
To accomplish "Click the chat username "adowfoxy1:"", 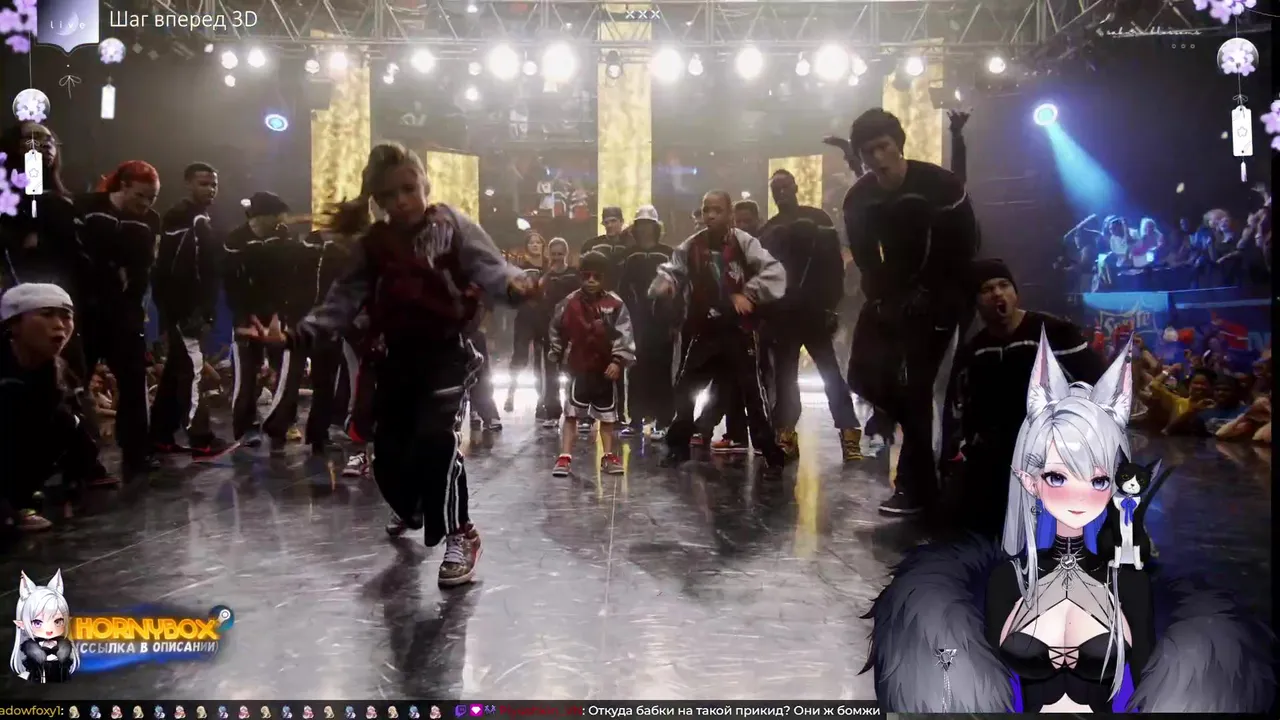I will pos(32,711).
